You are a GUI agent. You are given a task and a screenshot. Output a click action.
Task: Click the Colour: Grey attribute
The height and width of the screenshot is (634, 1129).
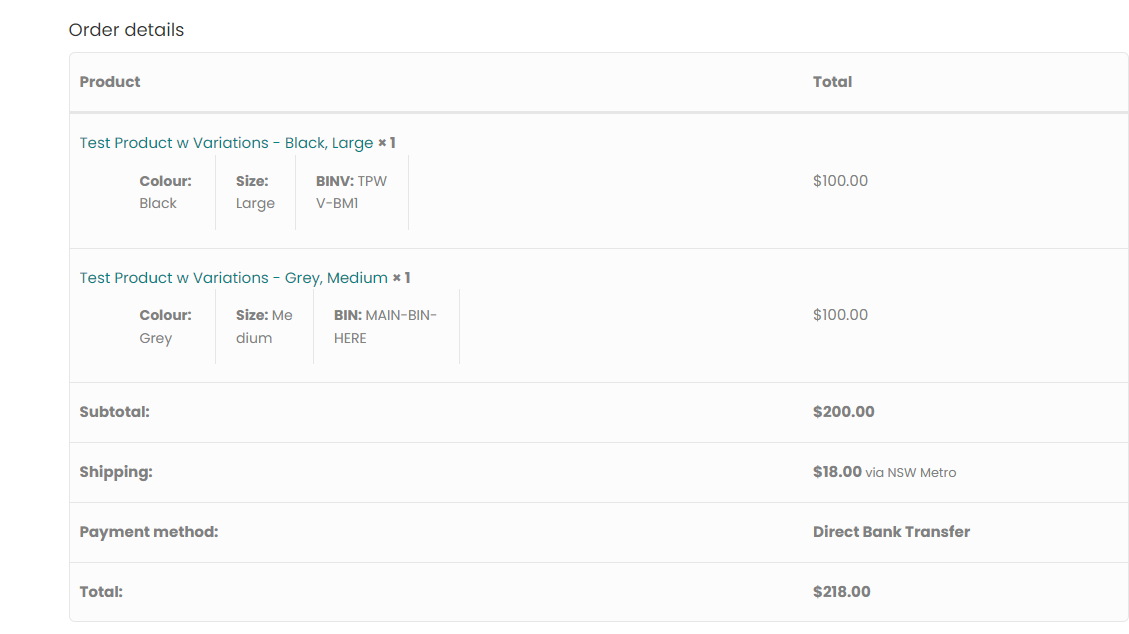click(165, 326)
